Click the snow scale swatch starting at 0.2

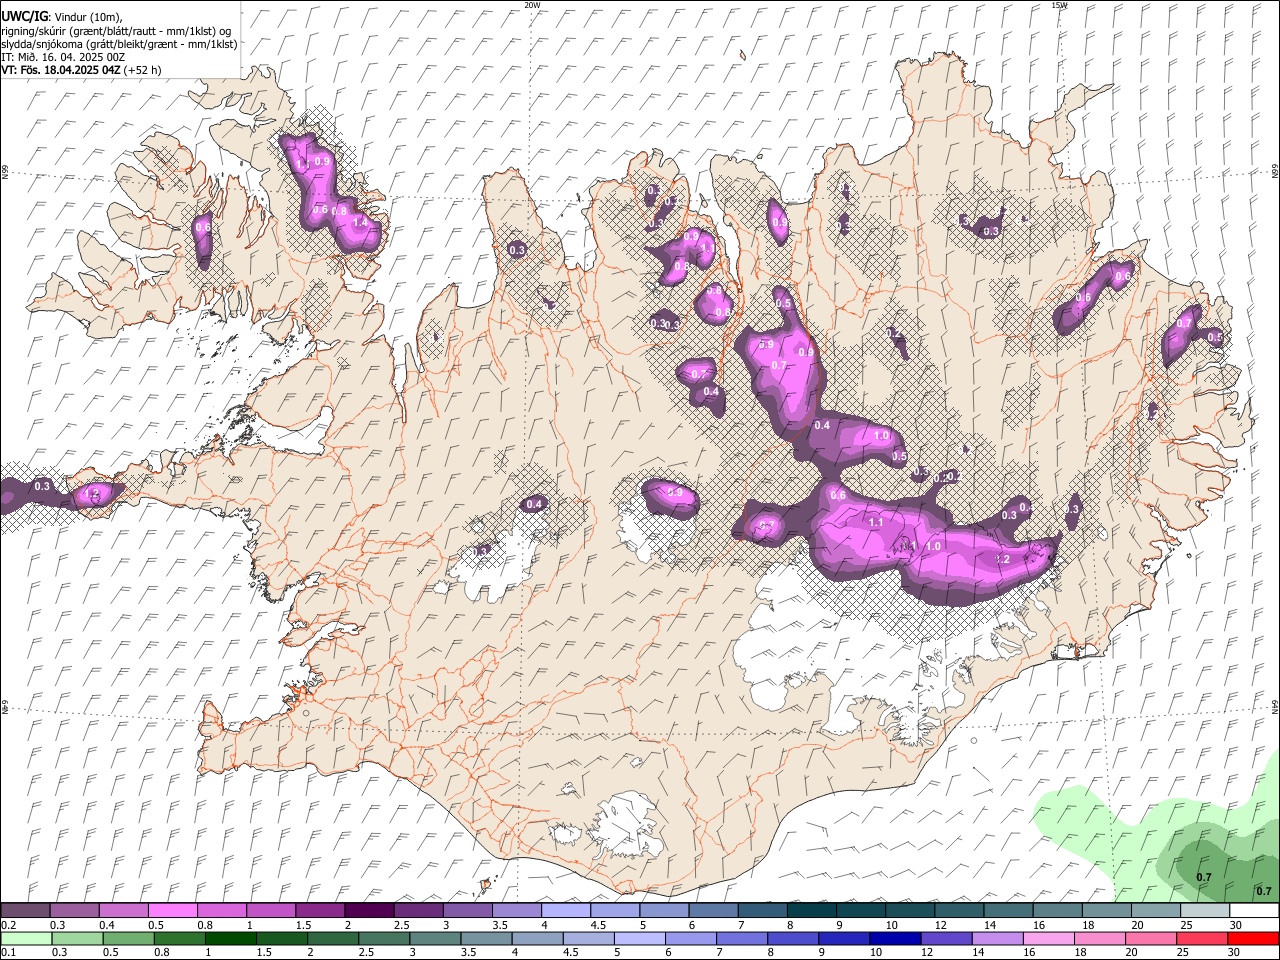tap(25, 911)
